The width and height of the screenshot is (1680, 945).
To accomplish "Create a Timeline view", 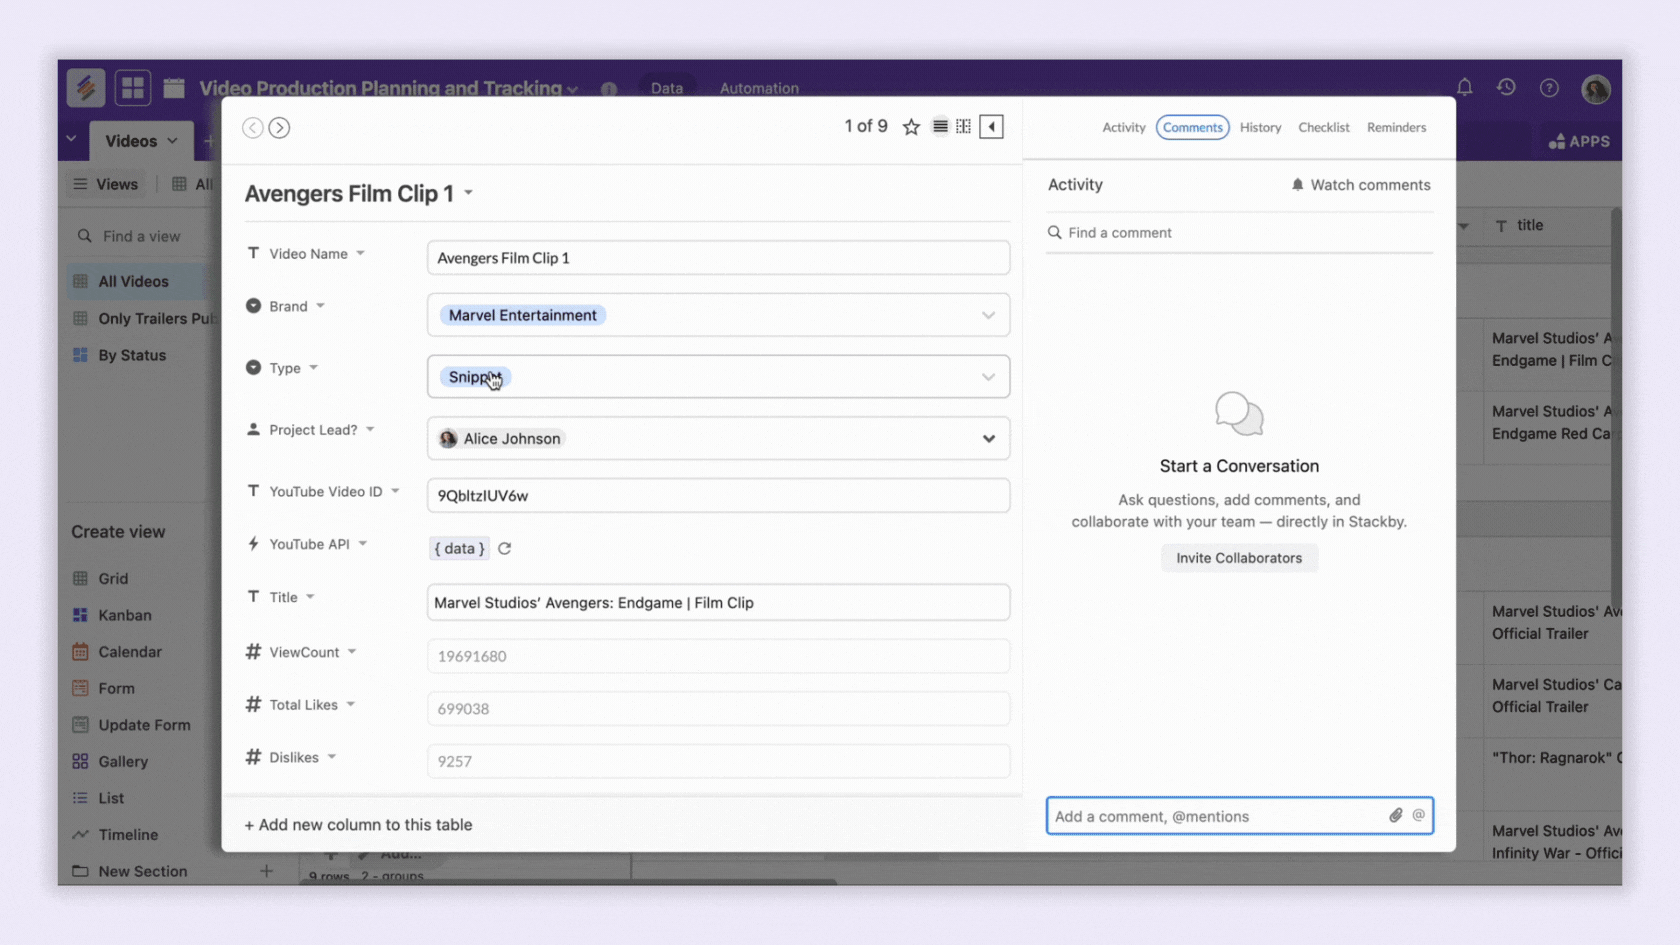I will (128, 835).
